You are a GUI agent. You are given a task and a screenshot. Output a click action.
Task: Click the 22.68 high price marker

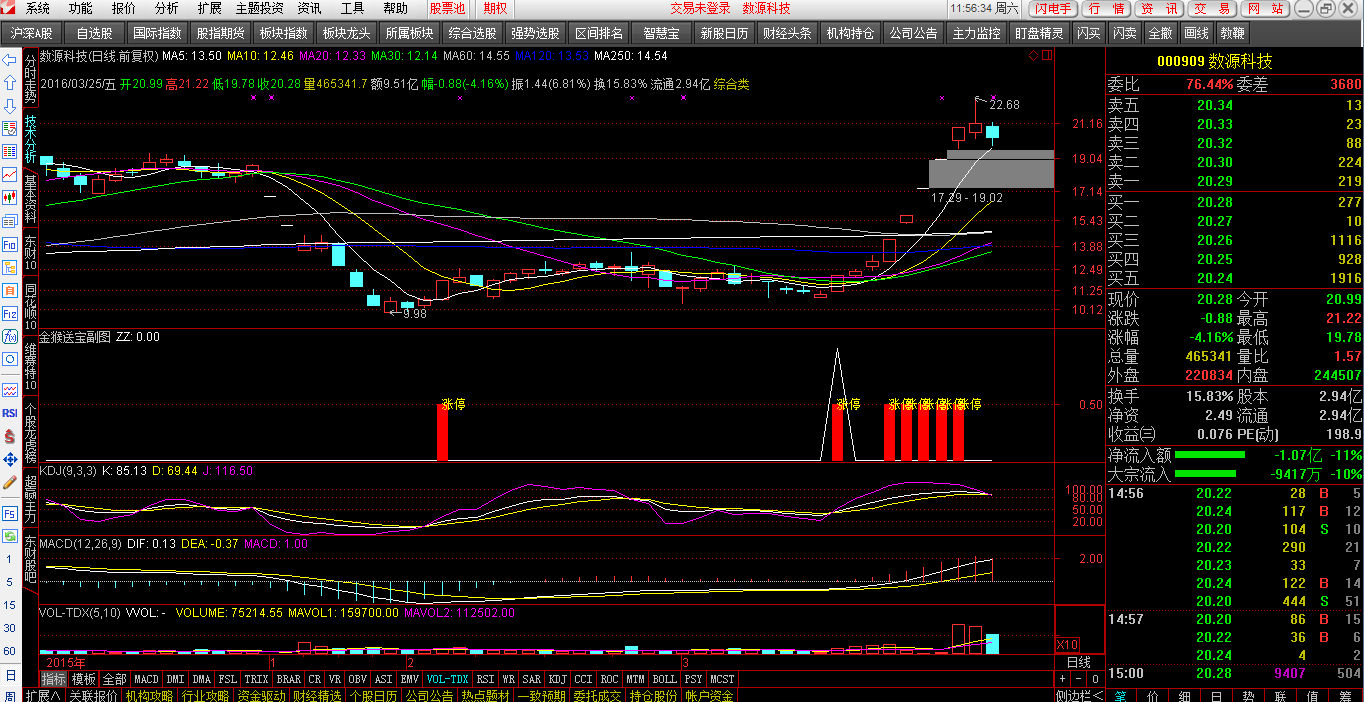[1005, 104]
